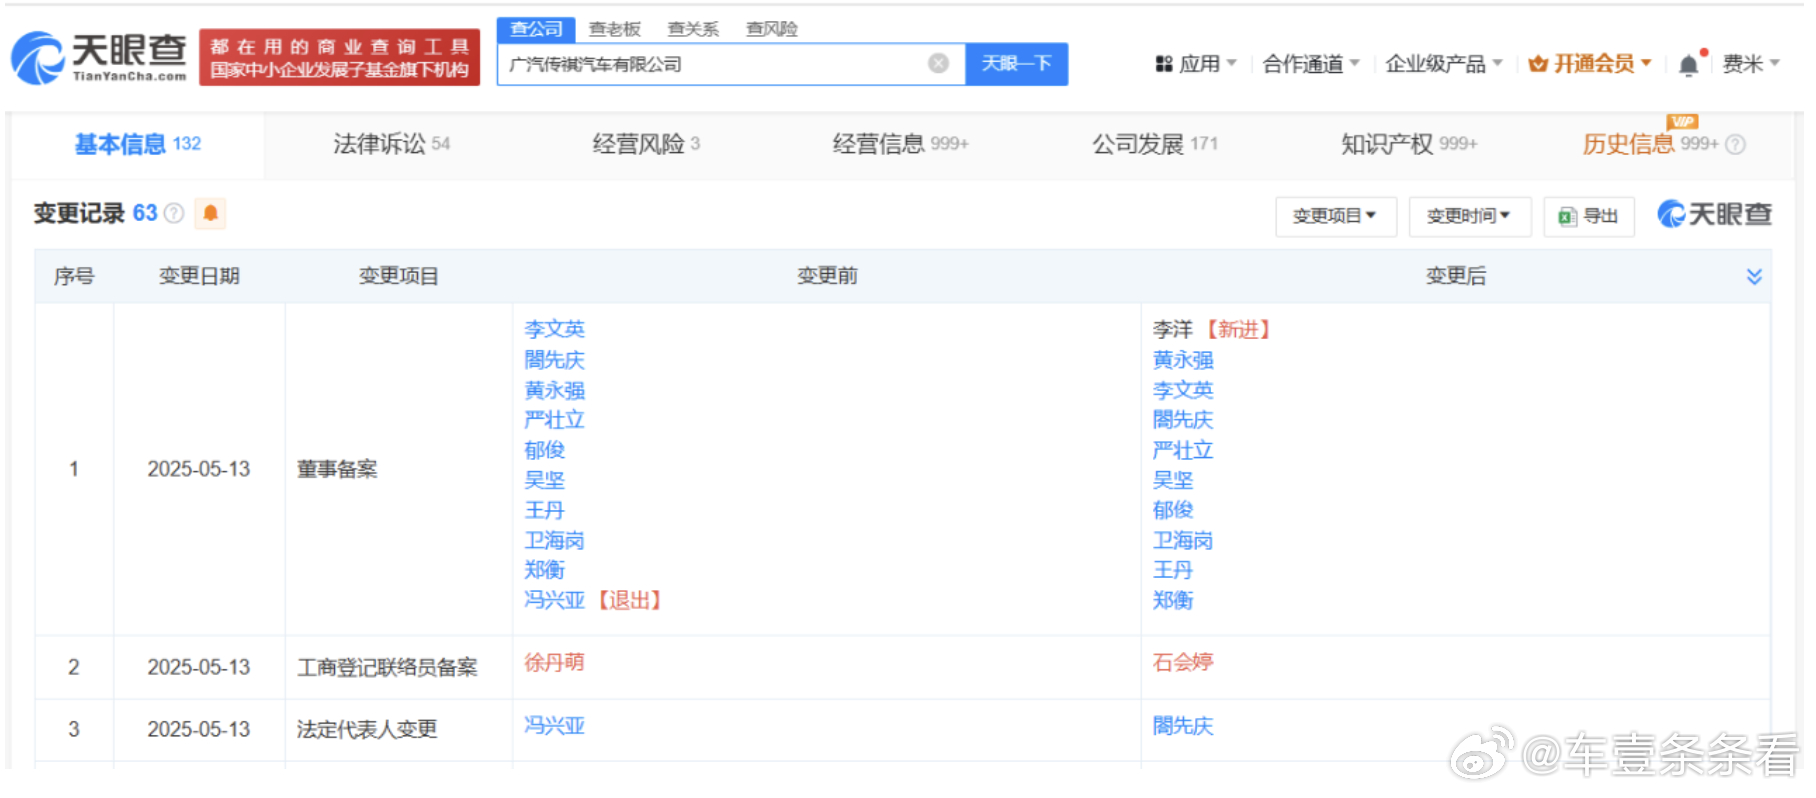
Task: Clear the search field with the X icon
Action: pos(938,64)
